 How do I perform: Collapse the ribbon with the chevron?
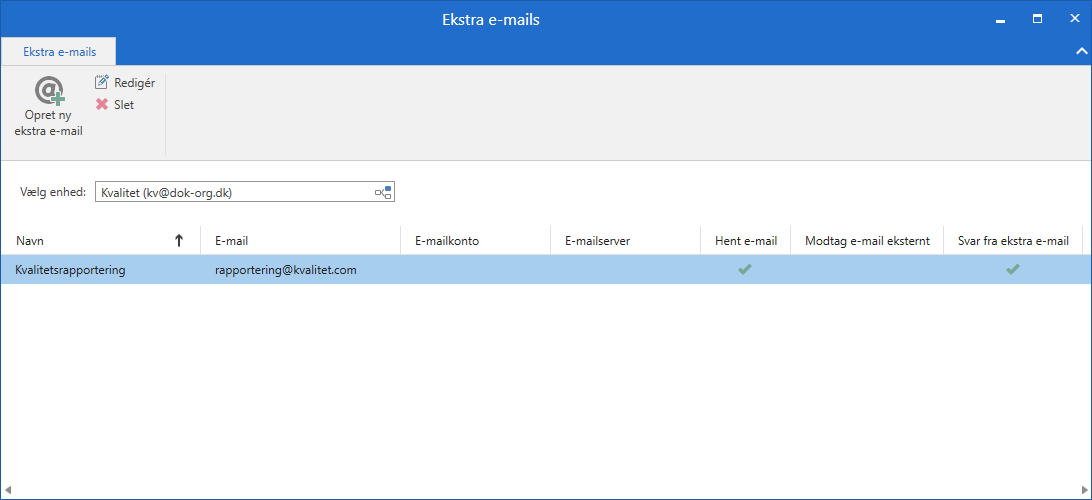[x=1080, y=50]
